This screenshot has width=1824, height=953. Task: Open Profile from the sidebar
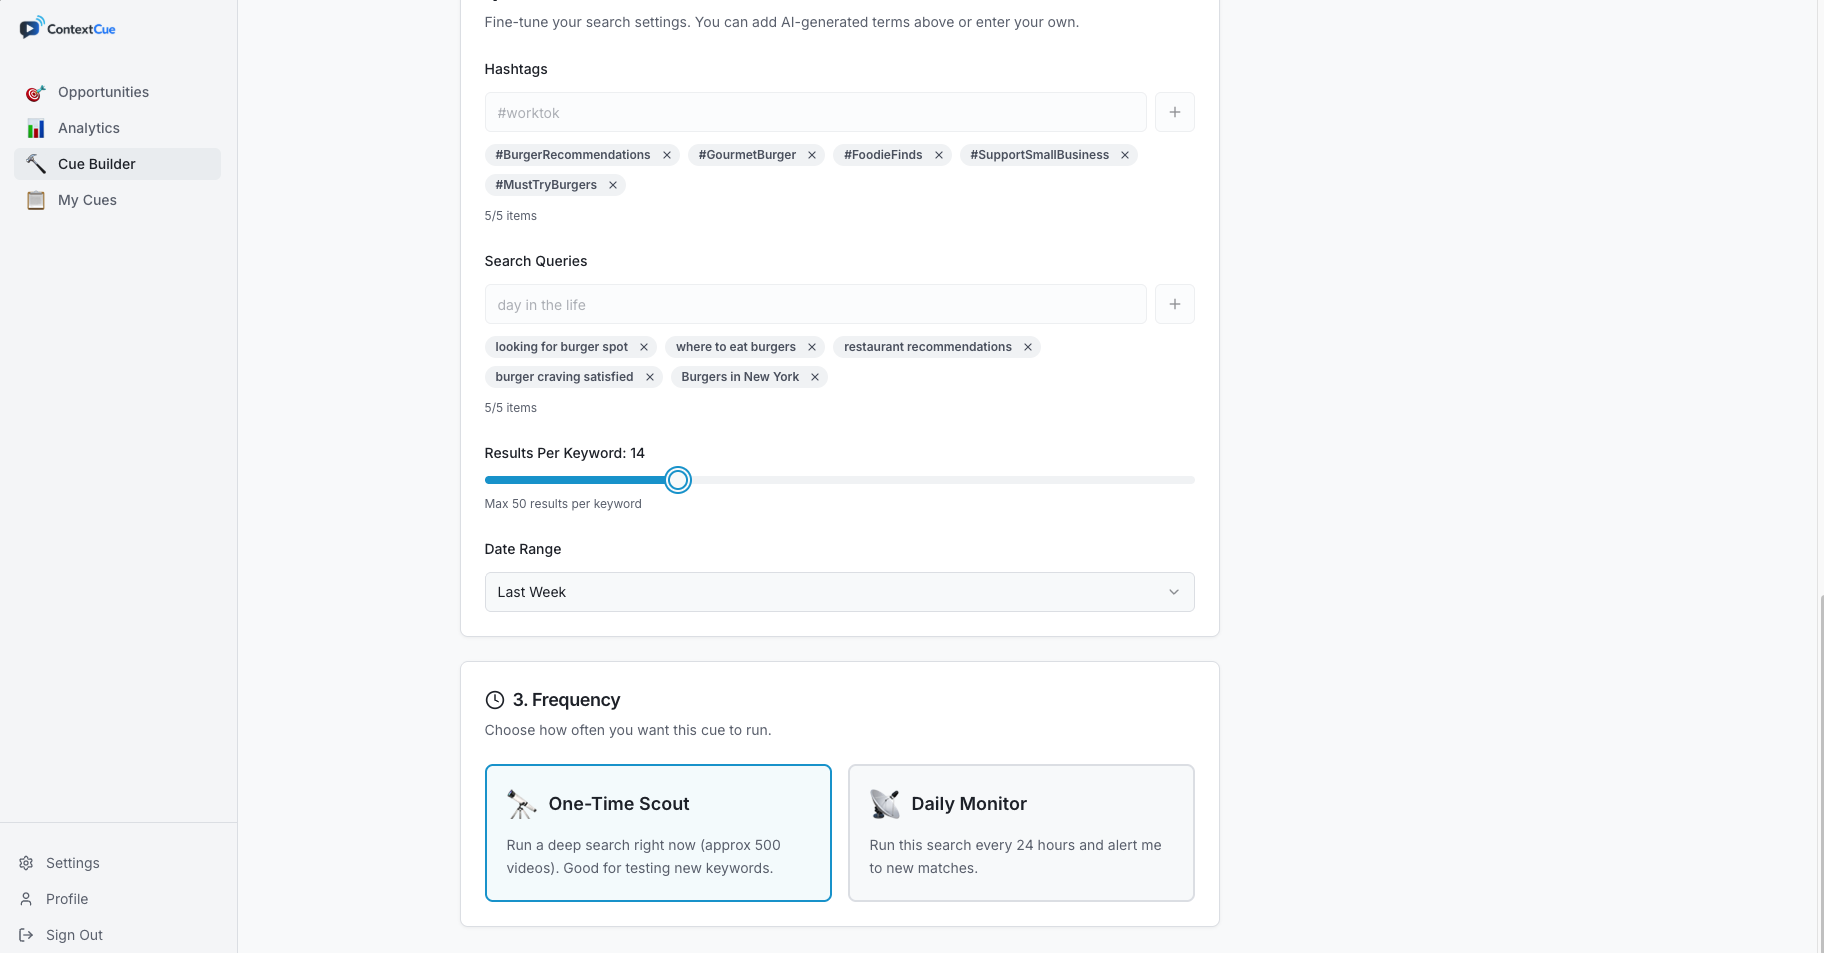coord(66,899)
